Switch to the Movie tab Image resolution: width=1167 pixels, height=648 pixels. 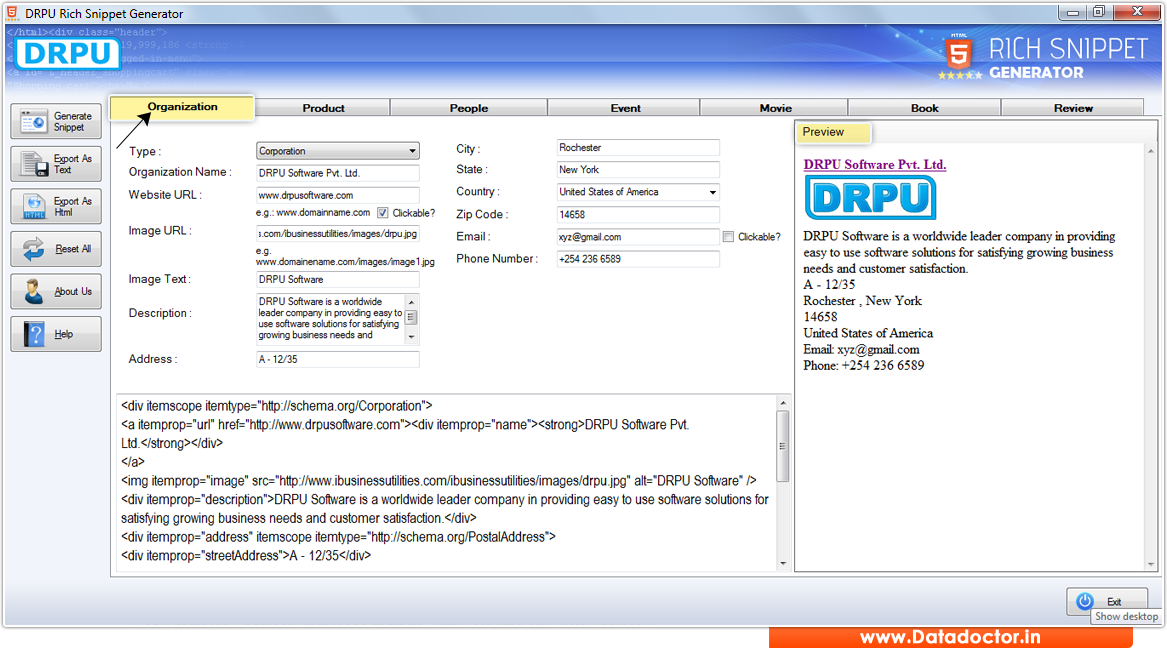click(776, 108)
